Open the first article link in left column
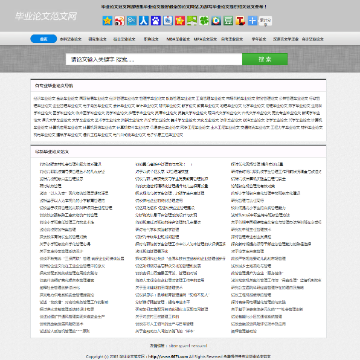This screenshot has height=360, width=360. (71, 164)
